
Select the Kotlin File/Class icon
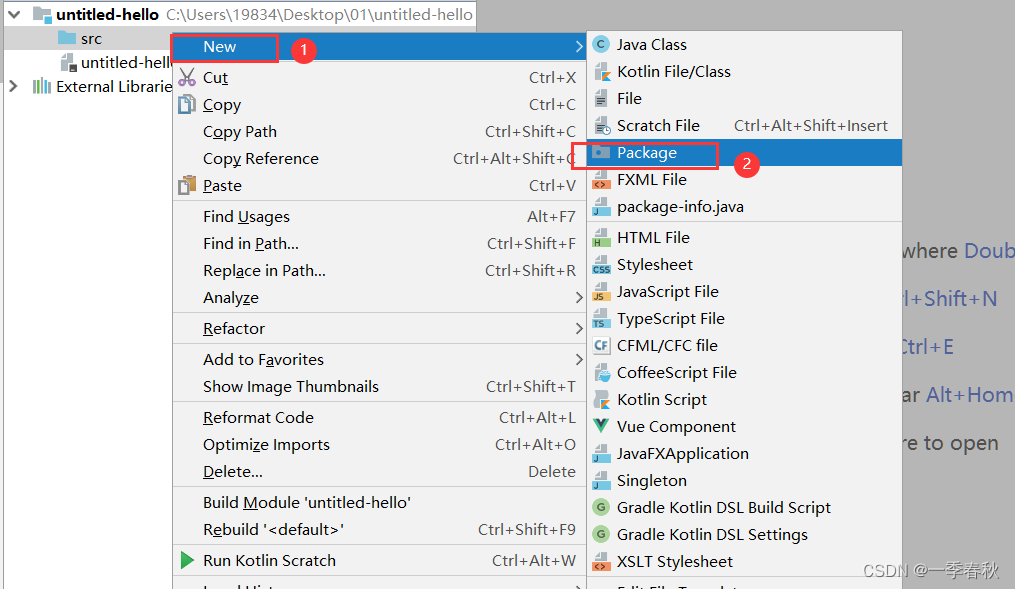[x=600, y=71]
